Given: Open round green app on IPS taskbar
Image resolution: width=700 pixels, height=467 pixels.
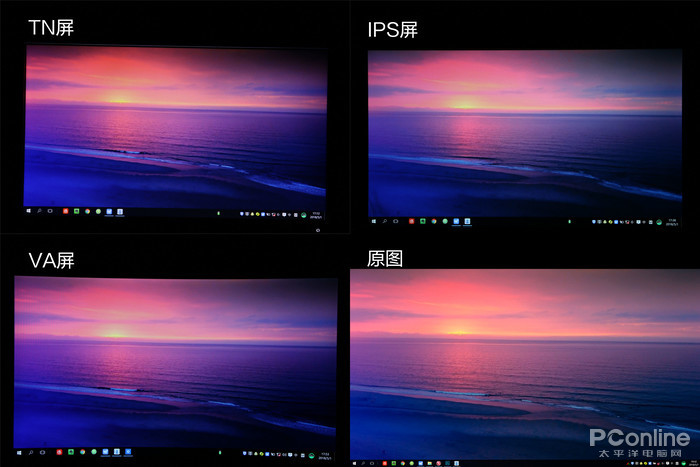Looking at the screenshot, I should coord(445,221).
